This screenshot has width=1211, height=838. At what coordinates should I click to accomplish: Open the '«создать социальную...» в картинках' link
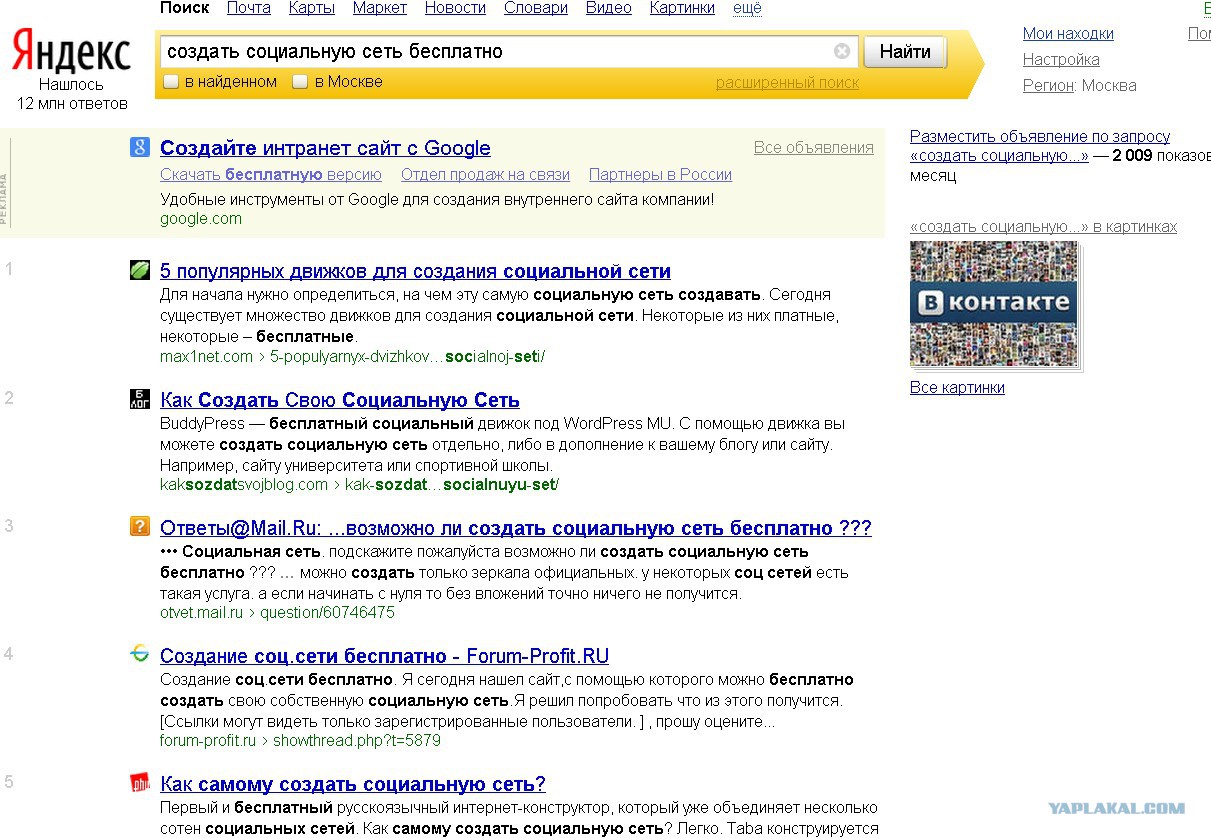point(1043,227)
